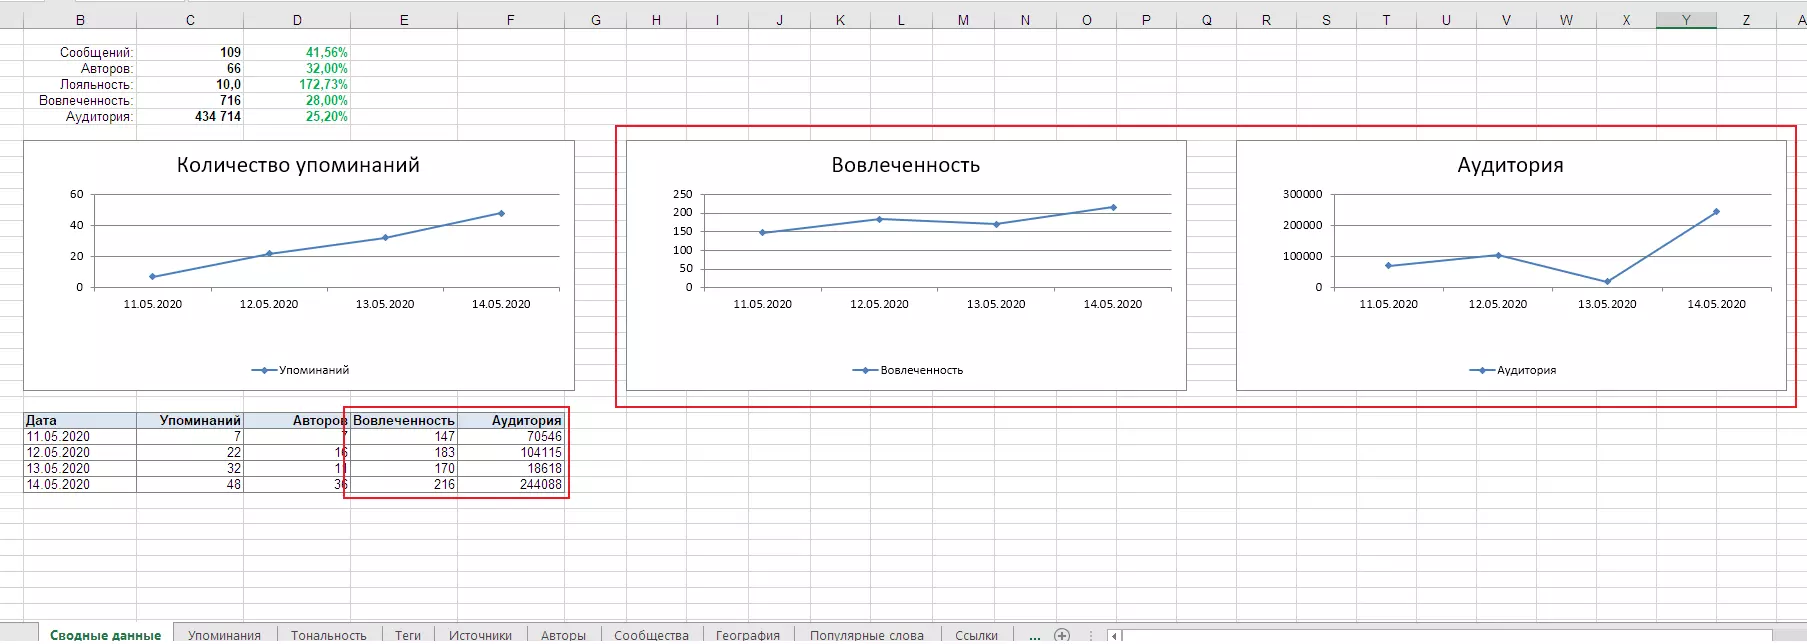Image resolution: width=1807 pixels, height=644 pixels.
Task: Select the 11.05.2020 date cell in table
Action: pyautogui.click(x=80, y=436)
